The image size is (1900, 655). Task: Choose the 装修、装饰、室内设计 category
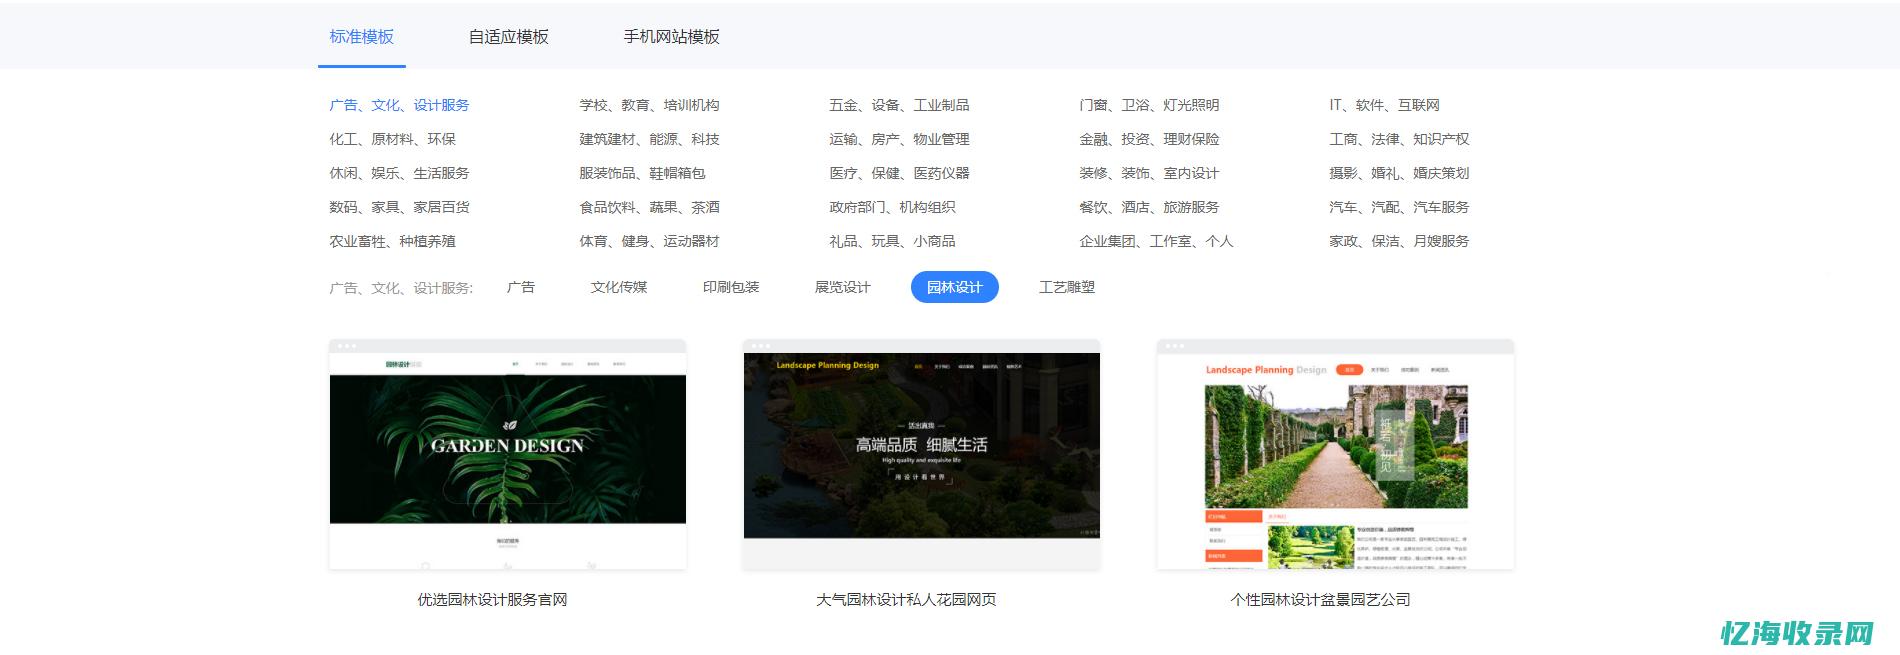[x=1149, y=173]
